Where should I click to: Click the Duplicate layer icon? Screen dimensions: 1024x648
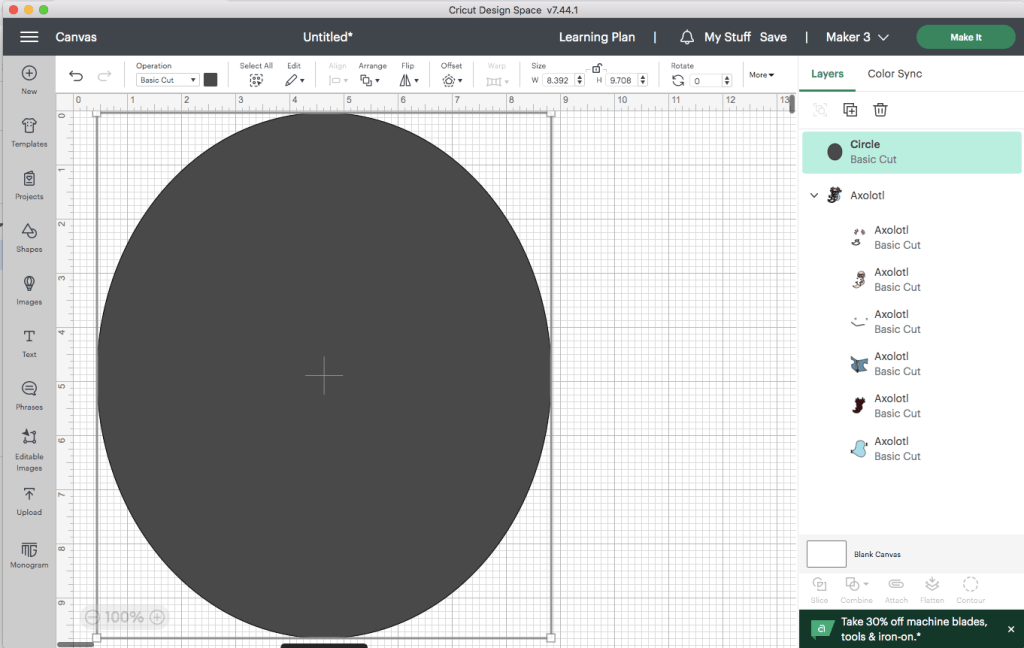pos(850,110)
